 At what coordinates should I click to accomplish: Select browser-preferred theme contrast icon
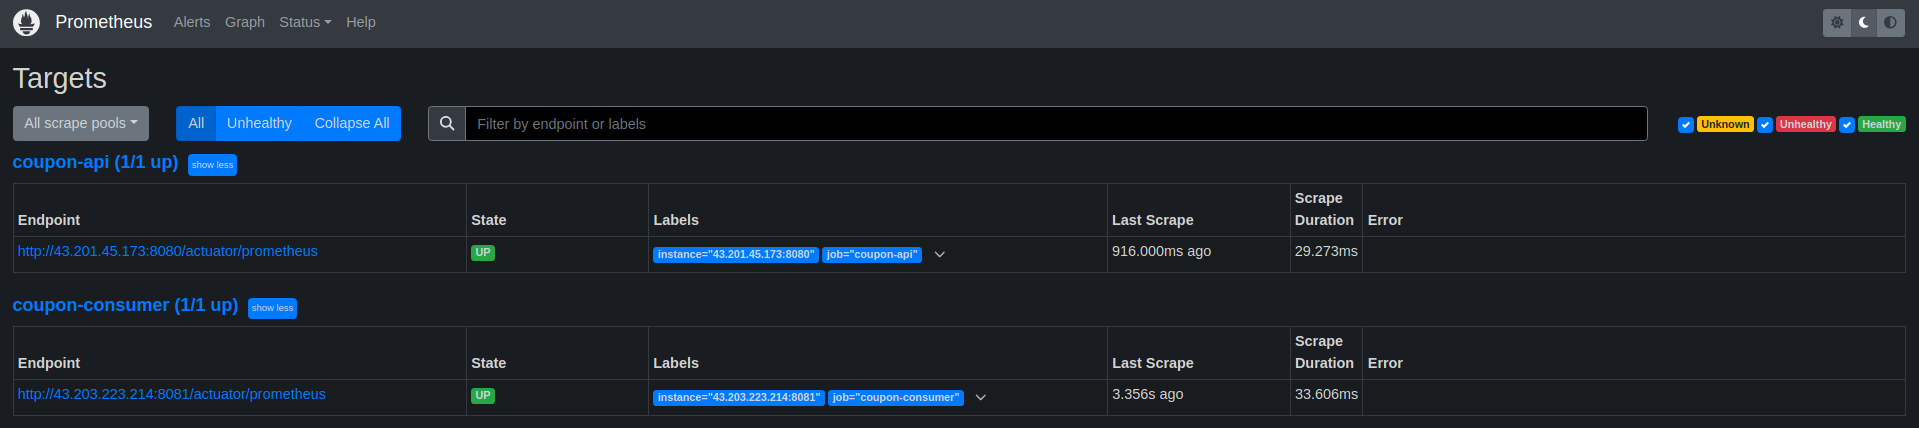(x=1890, y=22)
